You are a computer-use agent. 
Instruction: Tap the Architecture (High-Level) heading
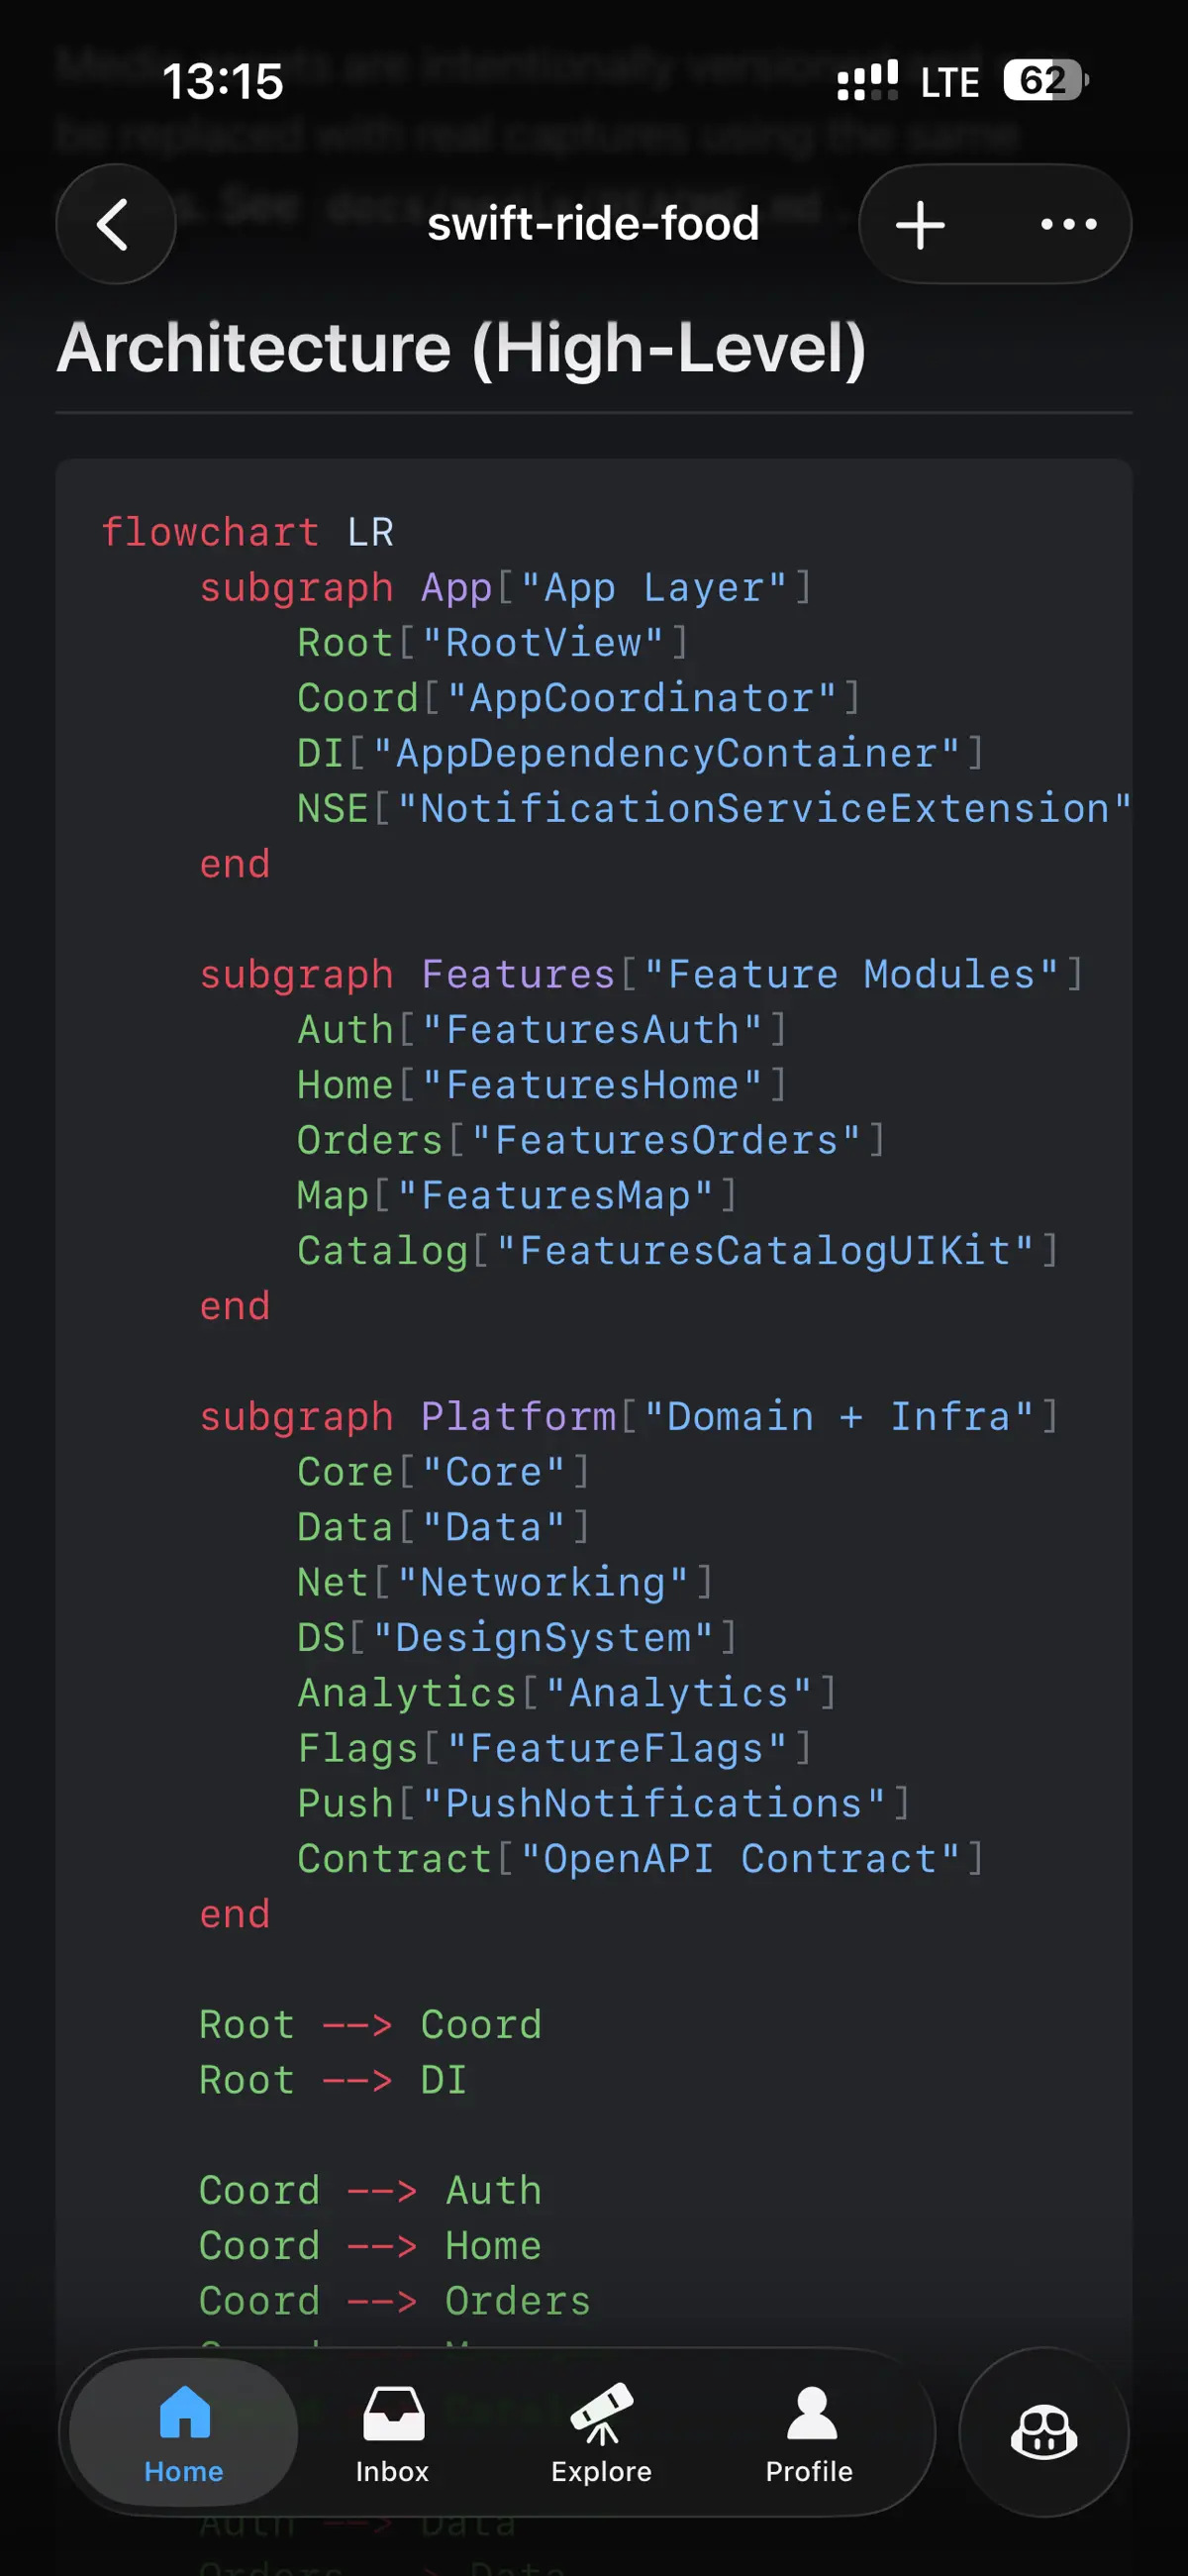coord(461,348)
